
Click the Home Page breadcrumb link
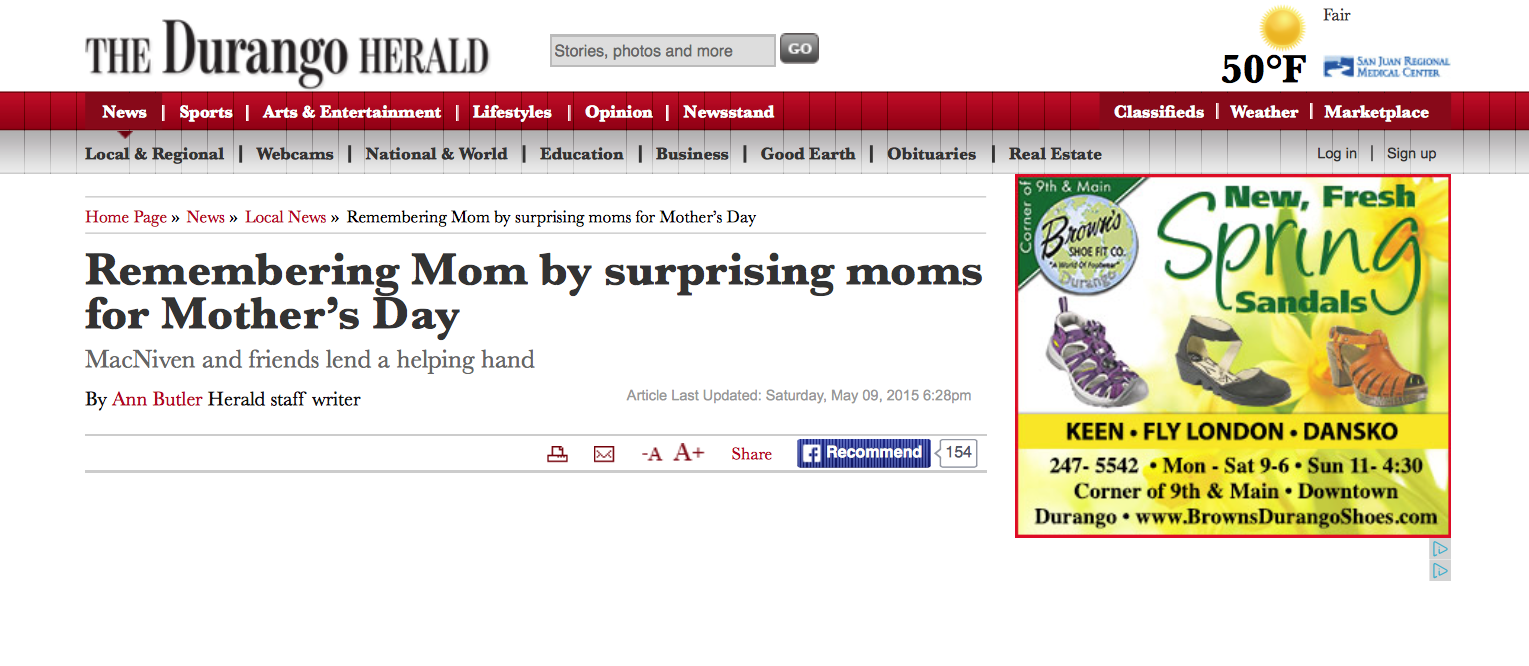click(126, 217)
